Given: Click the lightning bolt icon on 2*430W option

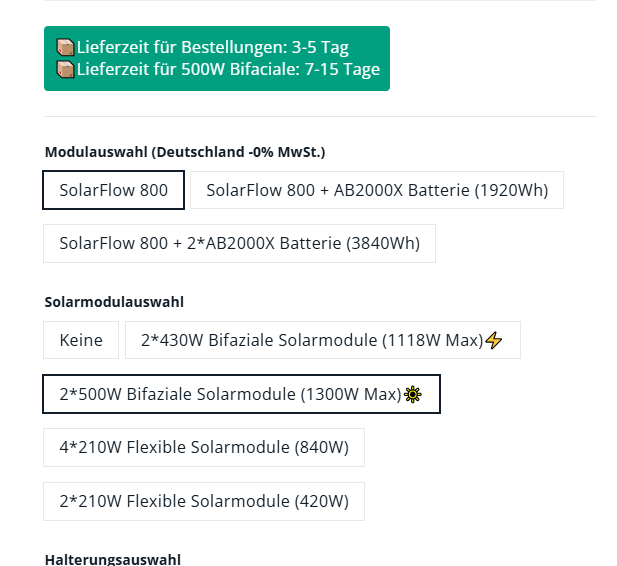Looking at the screenshot, I should (494, 341).
